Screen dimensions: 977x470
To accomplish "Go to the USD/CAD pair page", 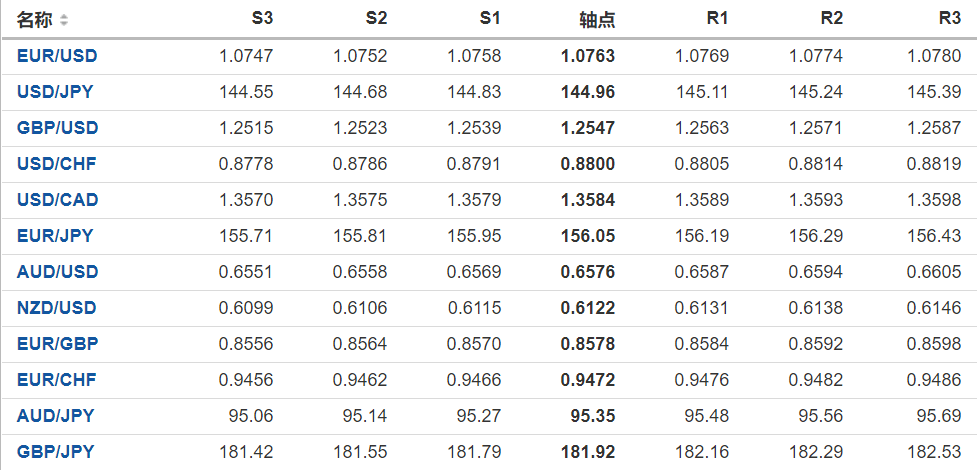I will point(57,200).
